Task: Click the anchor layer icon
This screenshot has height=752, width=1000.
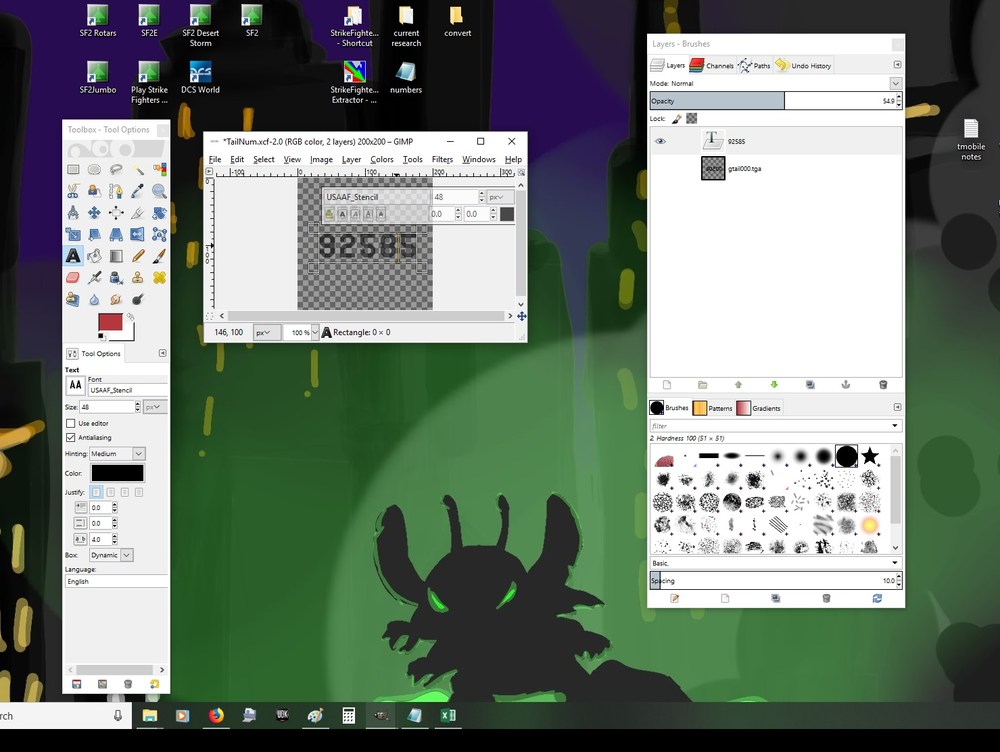Action: coord(846,385)
